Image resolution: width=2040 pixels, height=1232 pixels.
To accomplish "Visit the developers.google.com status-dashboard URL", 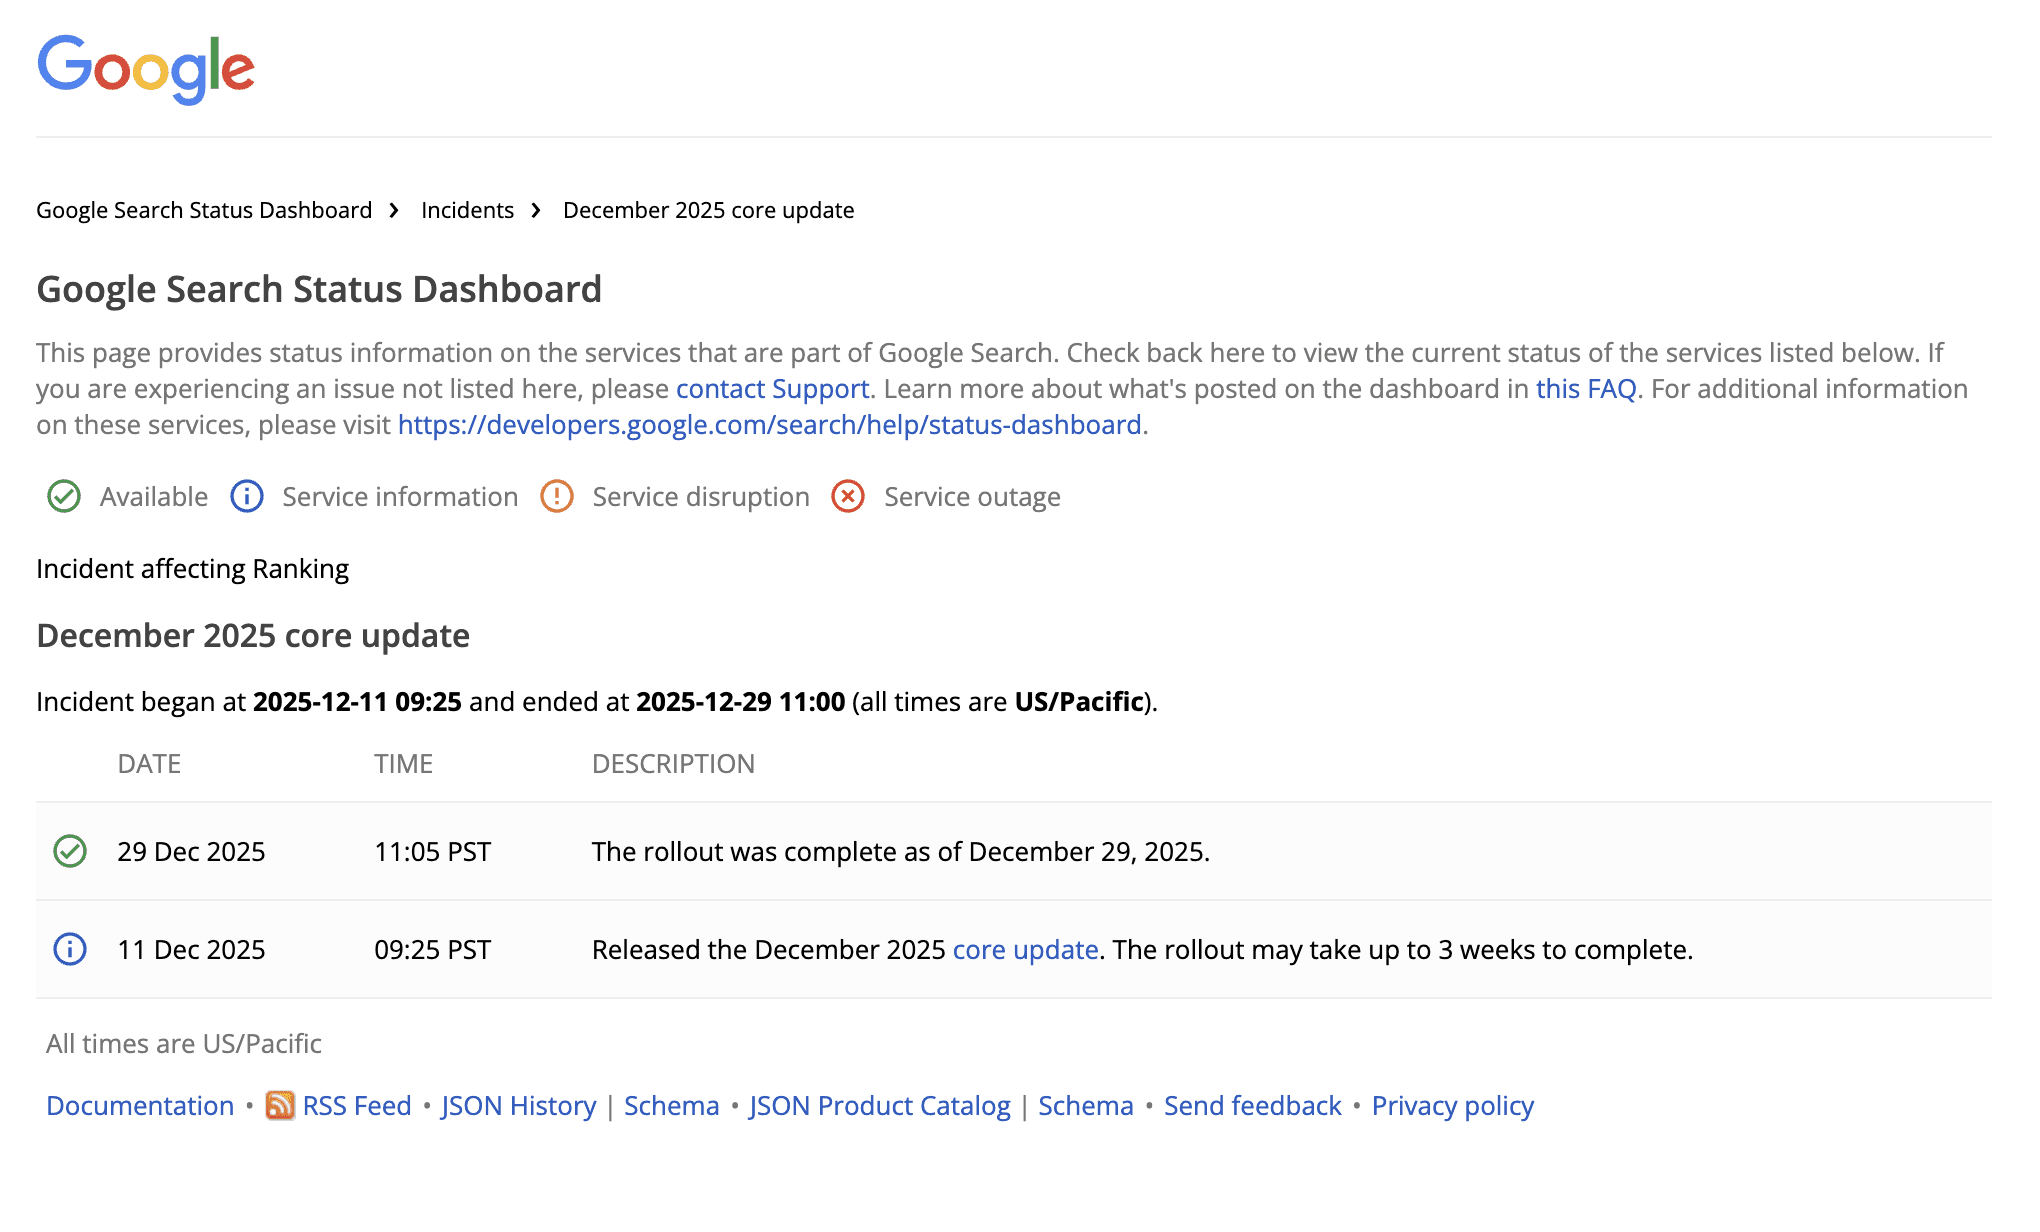I will point(769,425).
